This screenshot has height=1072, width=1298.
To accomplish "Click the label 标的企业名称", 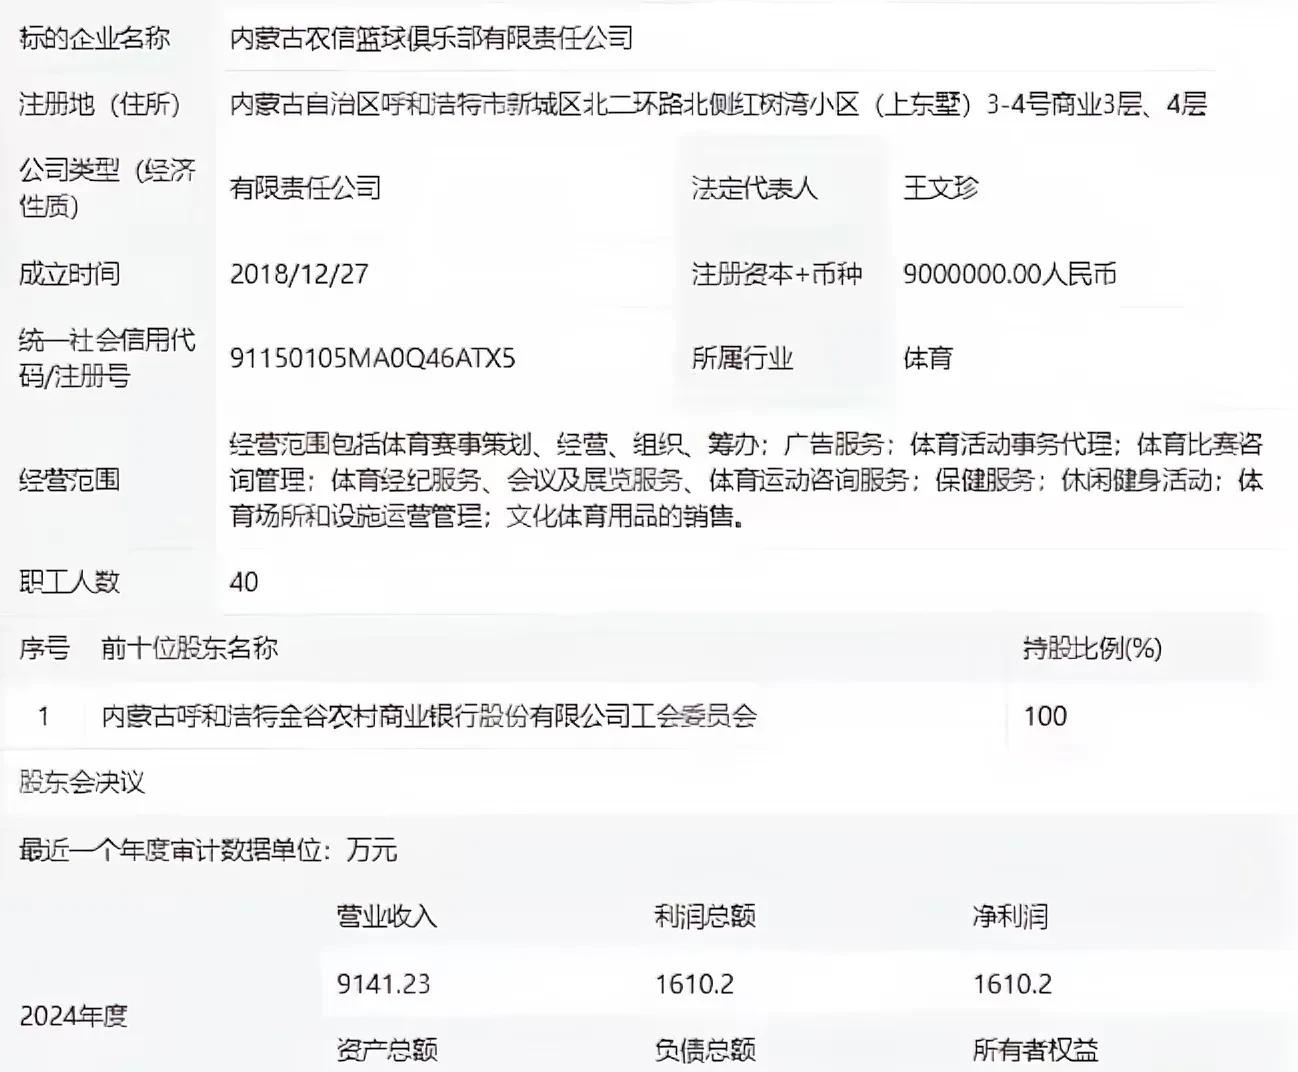I will tap(95, 38).
